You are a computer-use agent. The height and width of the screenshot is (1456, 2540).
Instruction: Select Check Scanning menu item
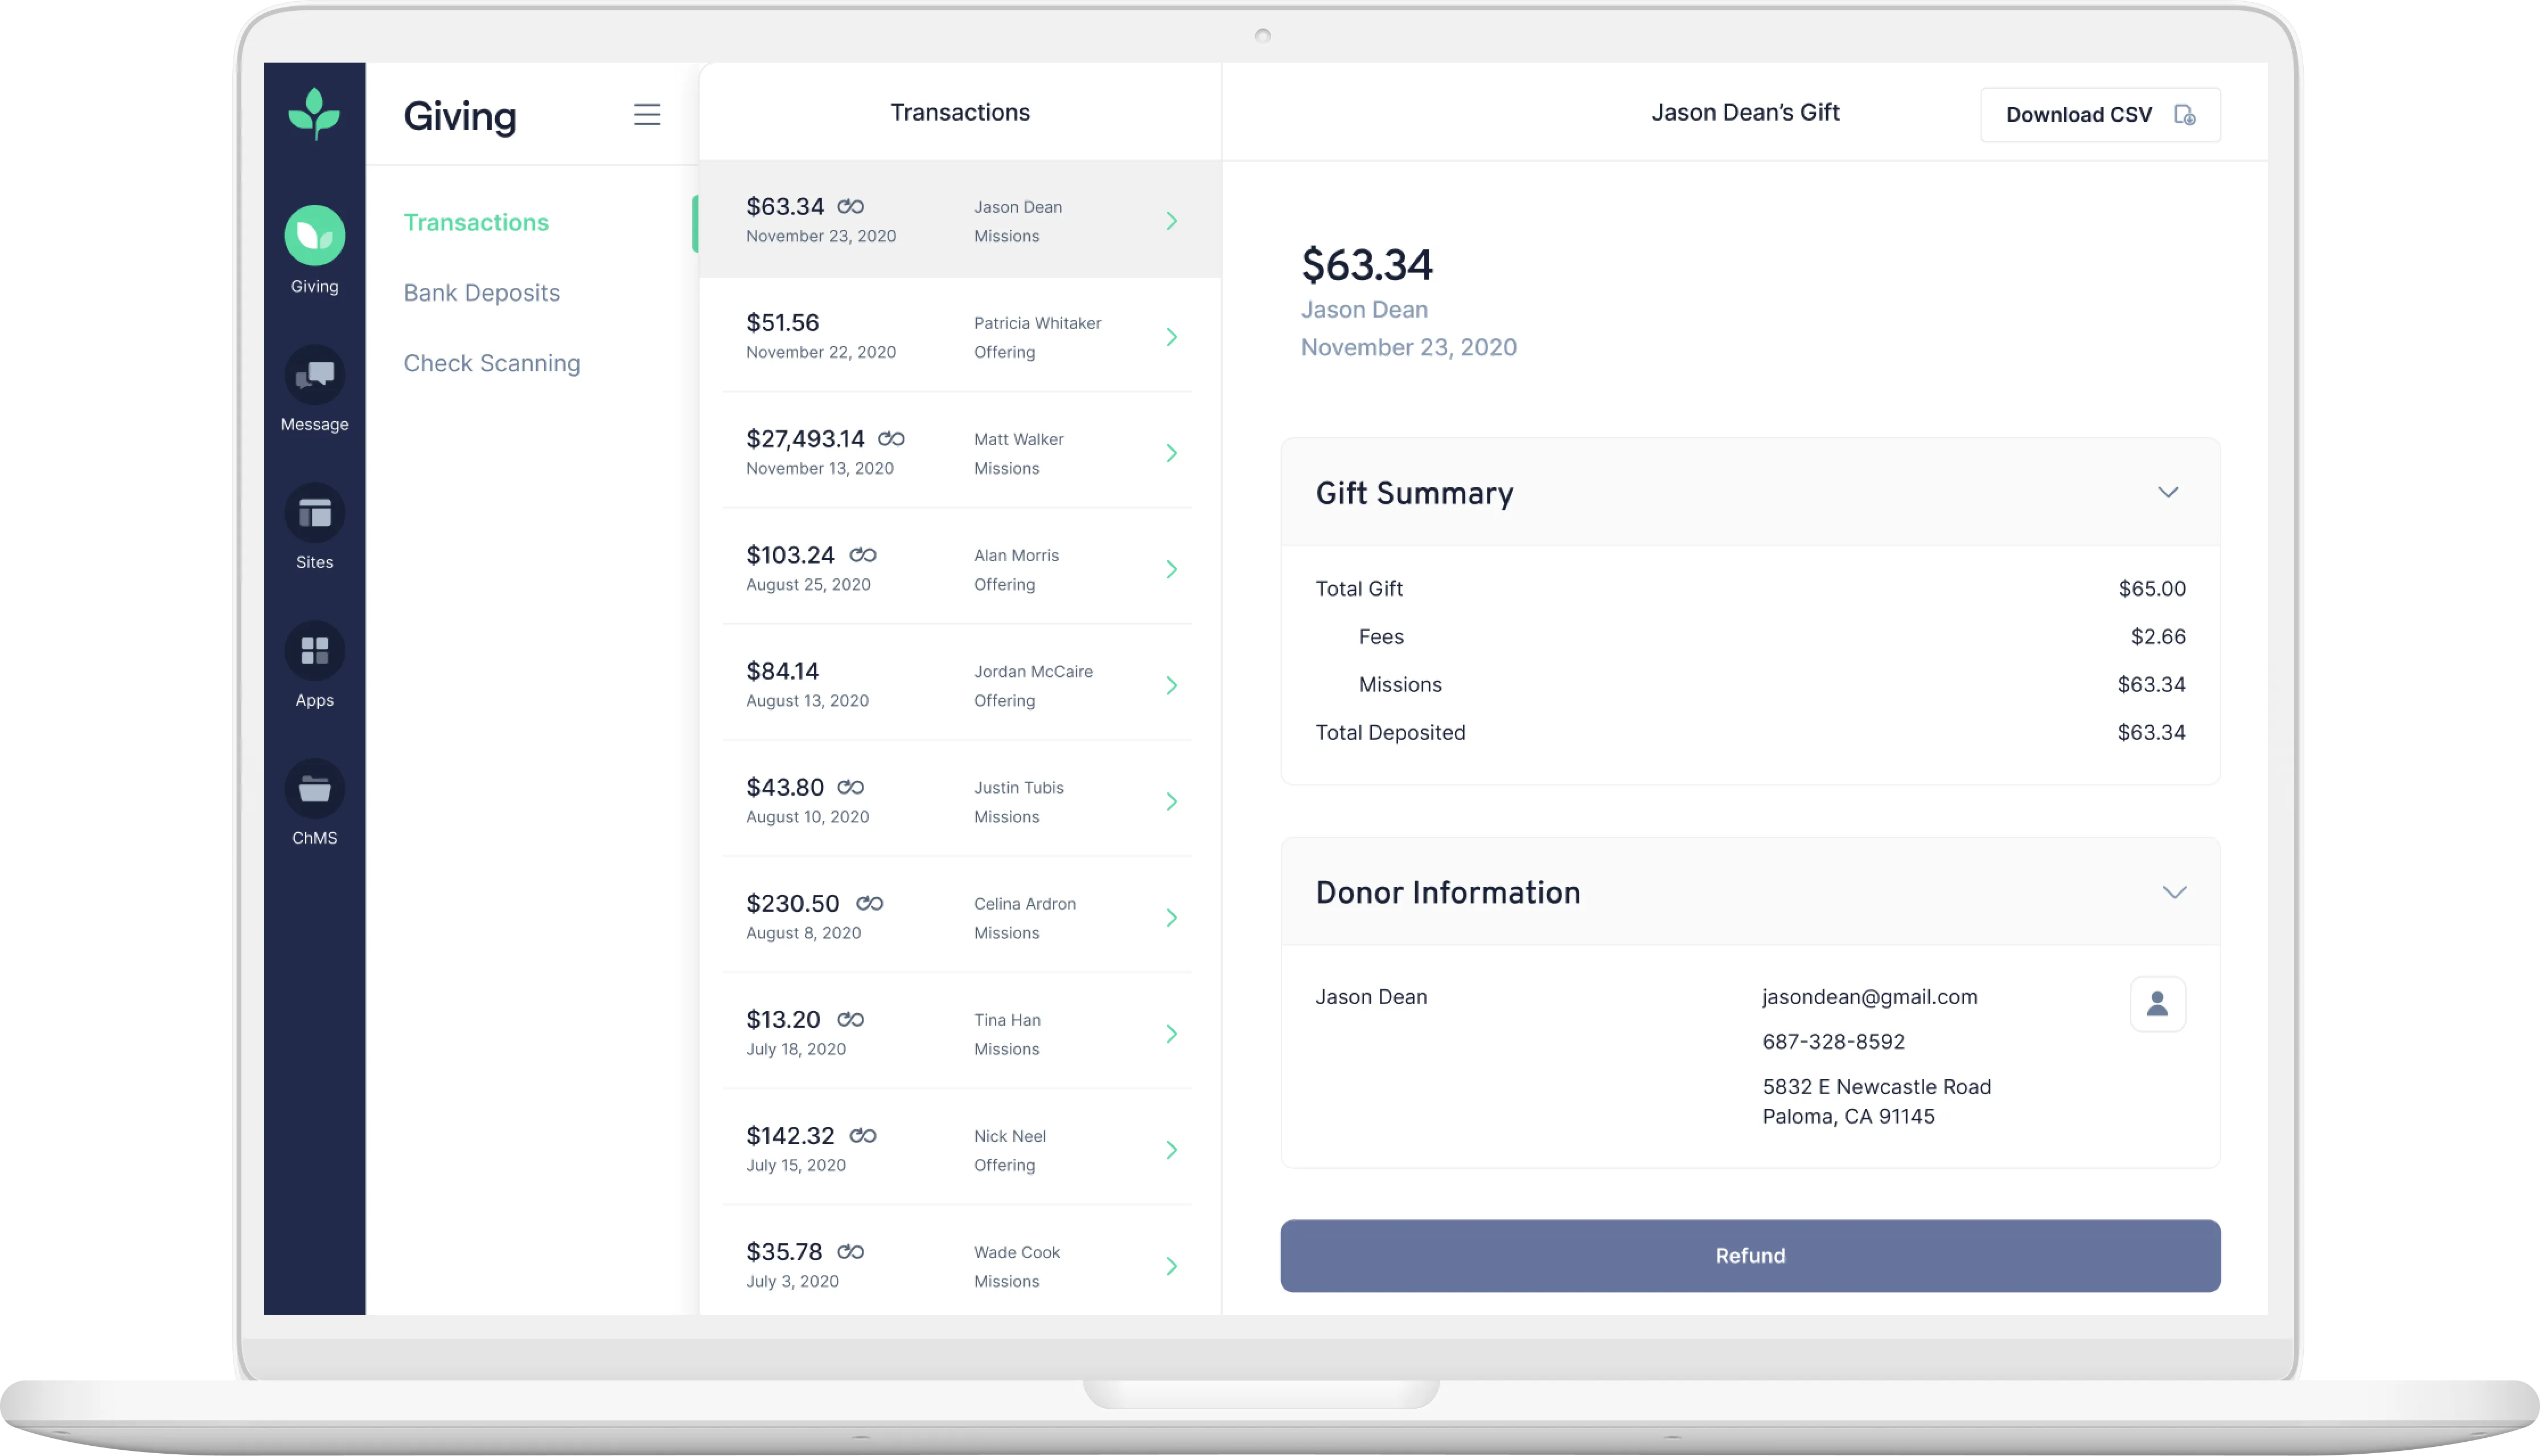tap(491, 363)
